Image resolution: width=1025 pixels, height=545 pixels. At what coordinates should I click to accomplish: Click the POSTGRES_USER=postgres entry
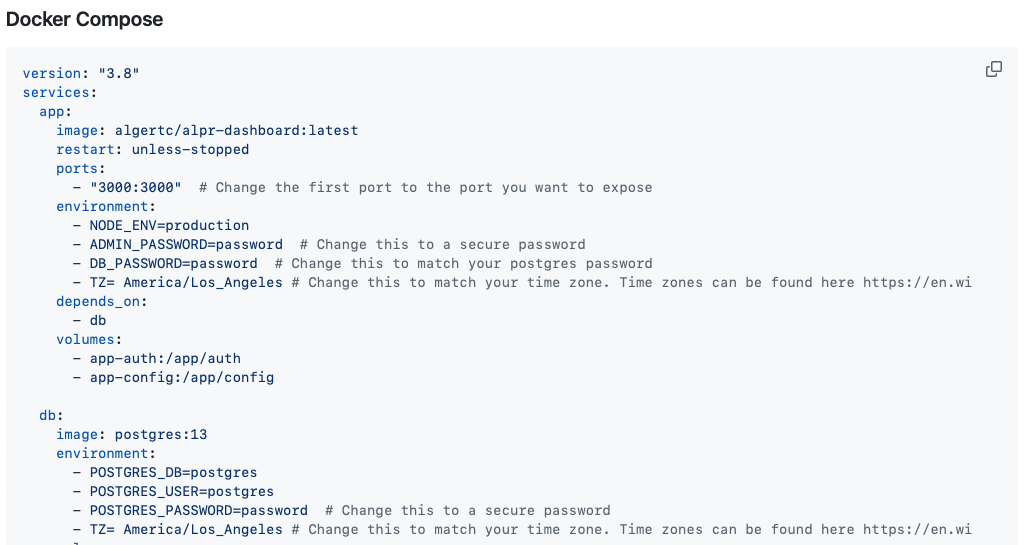pyautogui.click(x=182, y=491)
